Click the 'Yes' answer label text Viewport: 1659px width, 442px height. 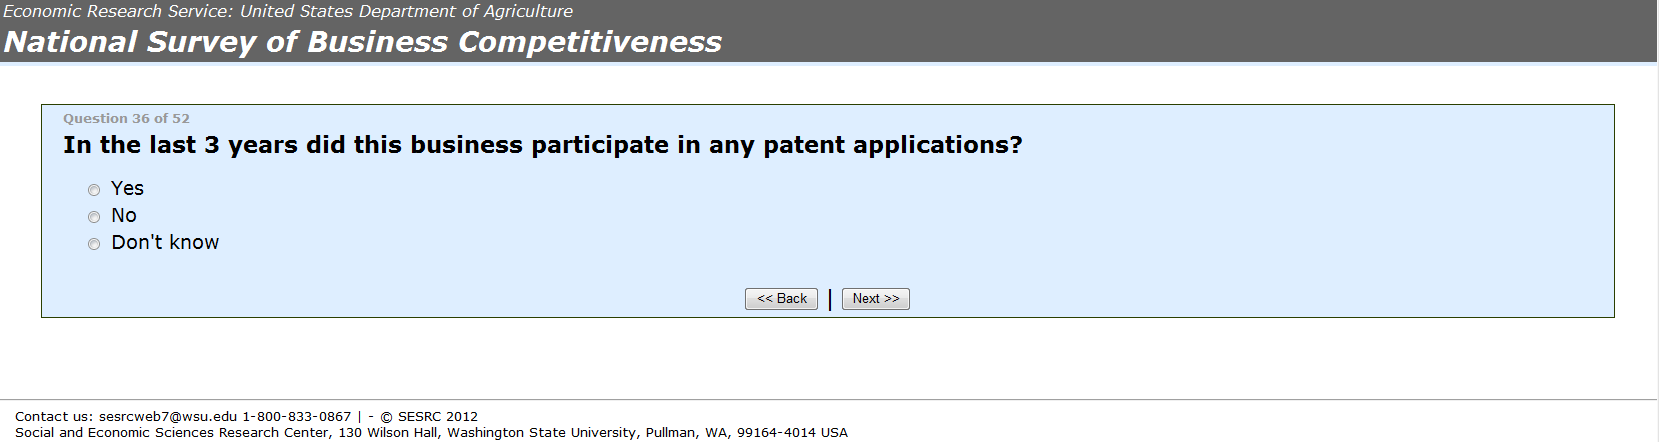(x=127, y=189)
